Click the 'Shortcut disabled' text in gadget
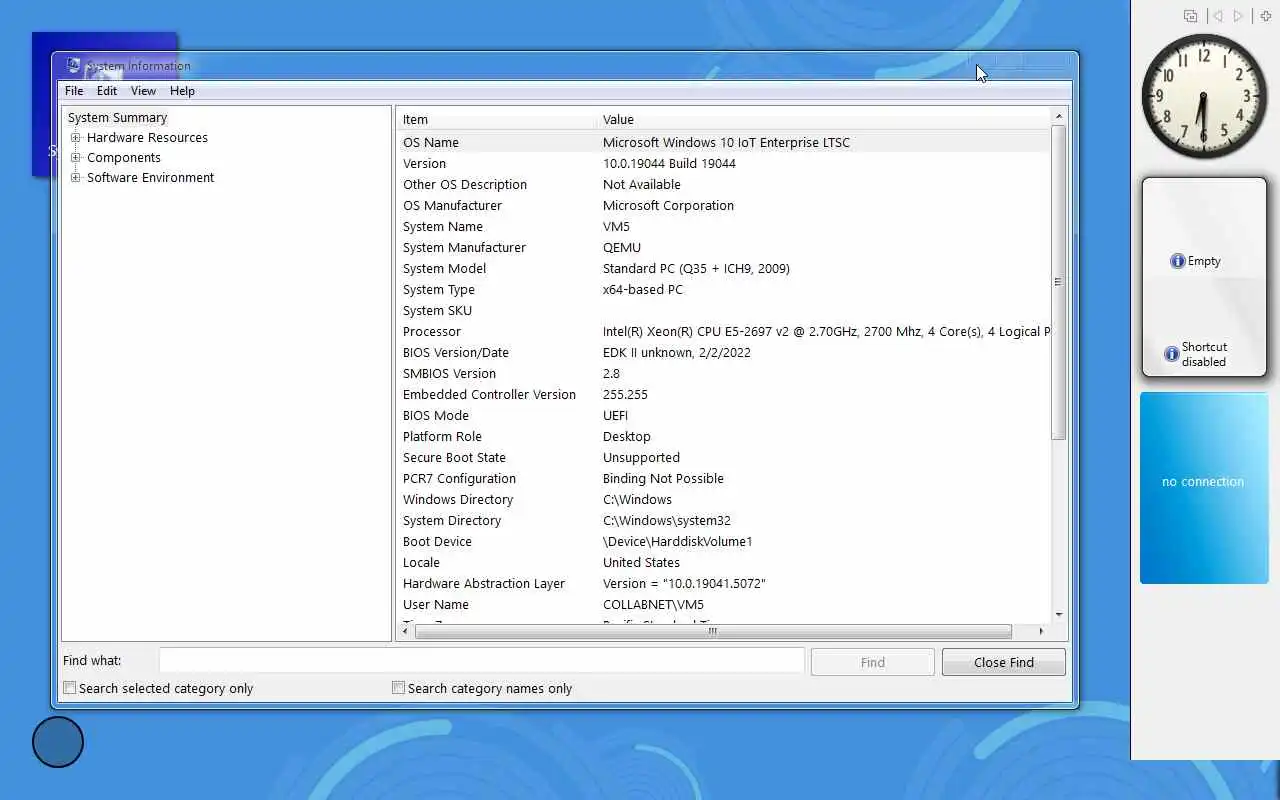Screen dimensions: 1280x800 (1204, 354)
